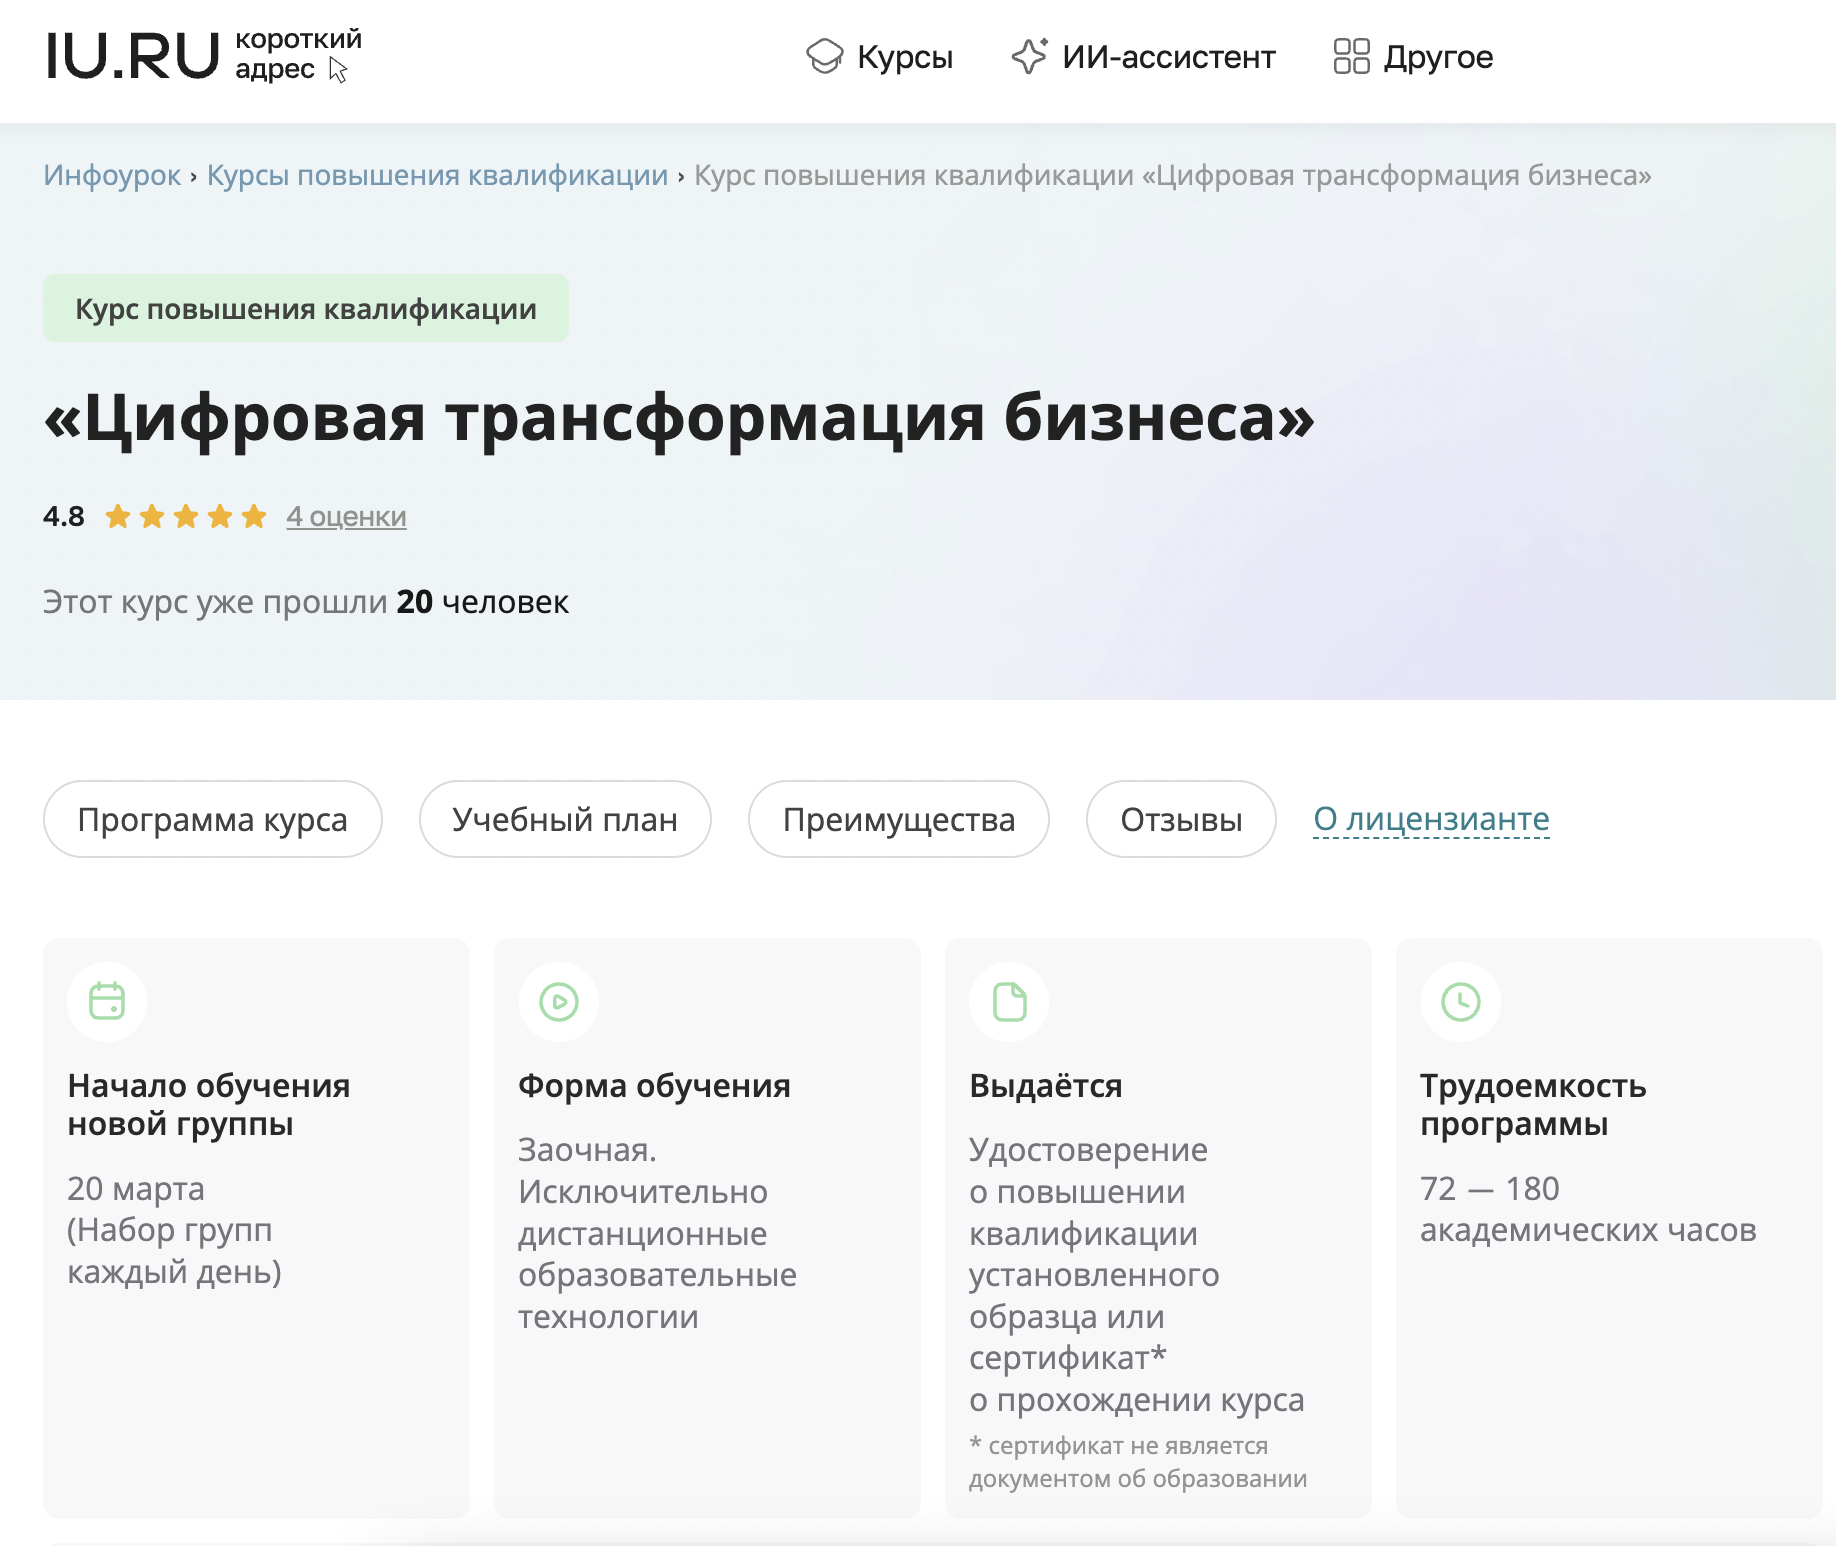Open the Курсы menu
This screenshot has width=1836, height=1546.
click(x=904, y=57)
